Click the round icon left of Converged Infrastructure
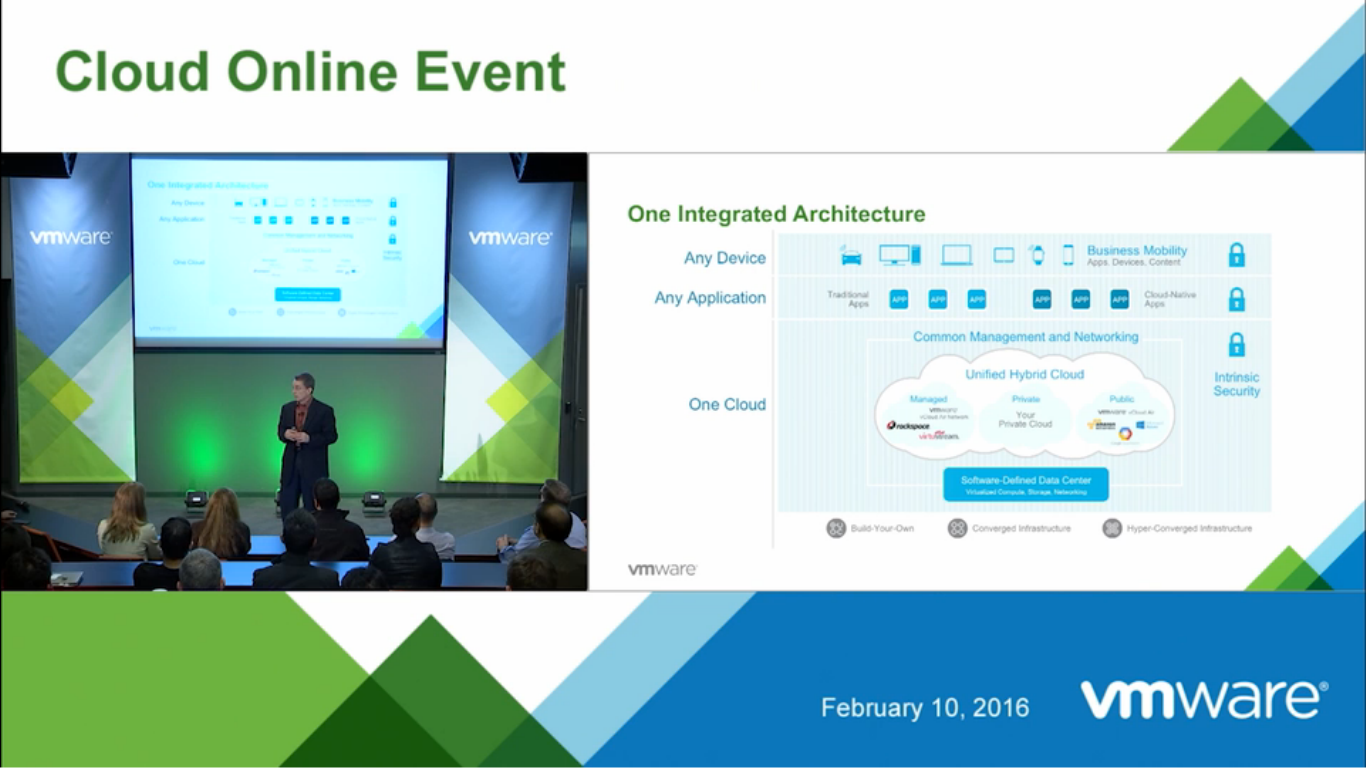The image size is (1366, 768). [958, 528]
